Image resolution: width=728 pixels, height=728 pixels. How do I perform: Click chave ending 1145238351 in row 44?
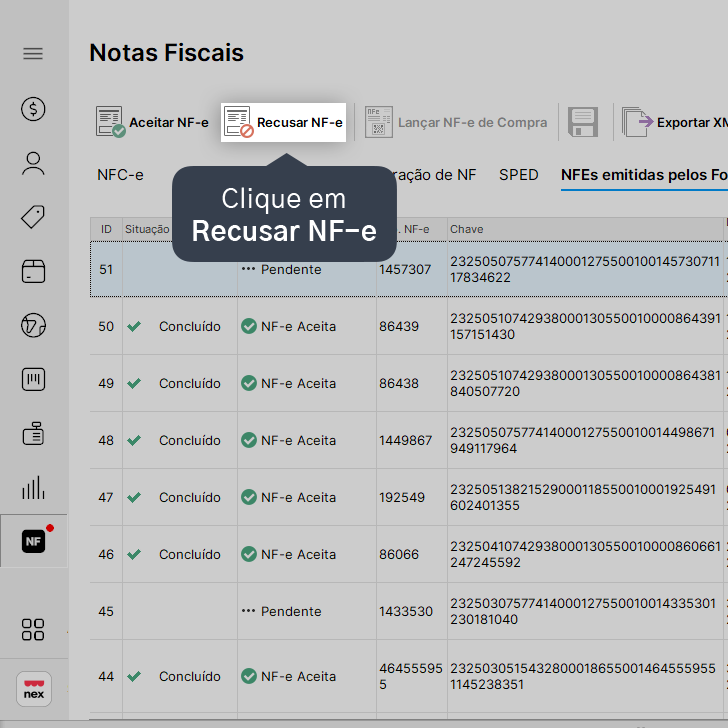point(583,676)
